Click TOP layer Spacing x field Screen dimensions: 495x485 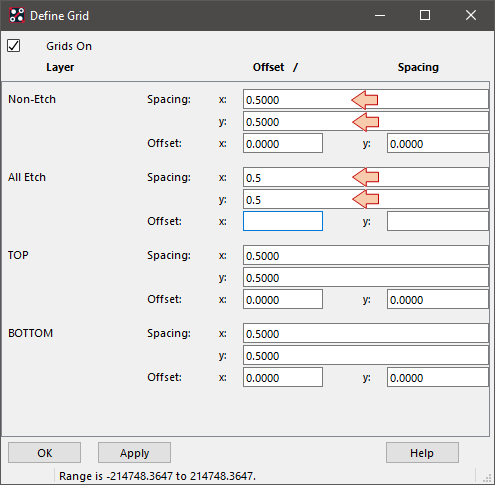(366, 255)
